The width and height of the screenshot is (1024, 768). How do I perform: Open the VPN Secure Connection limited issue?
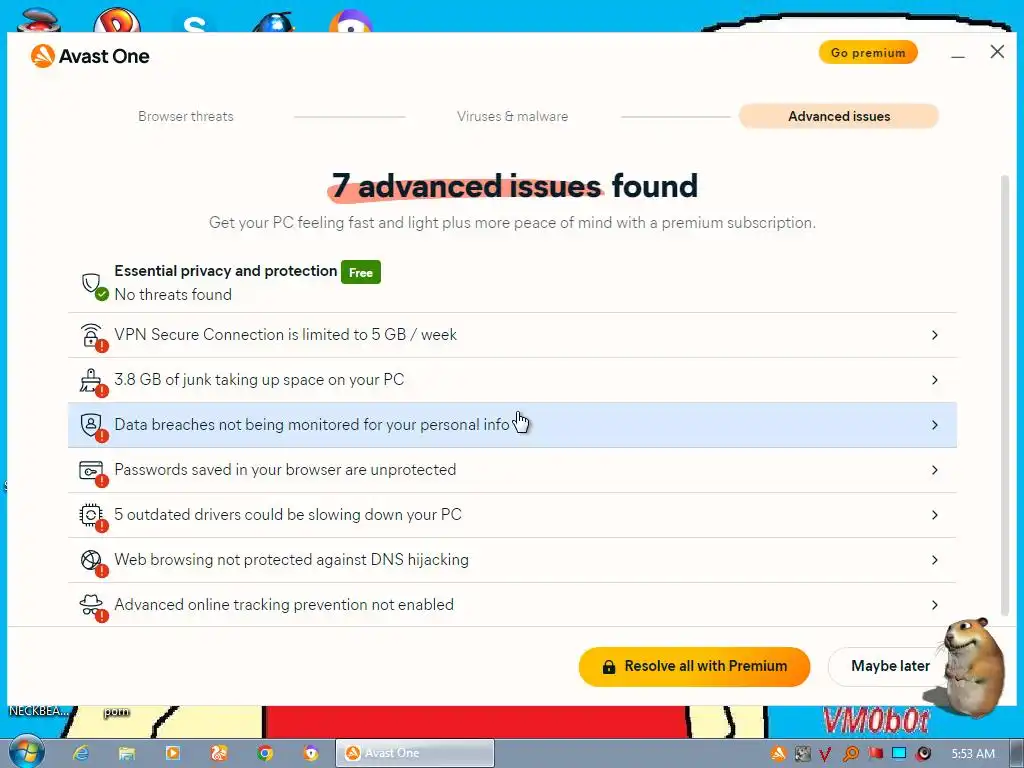point(512,335)
